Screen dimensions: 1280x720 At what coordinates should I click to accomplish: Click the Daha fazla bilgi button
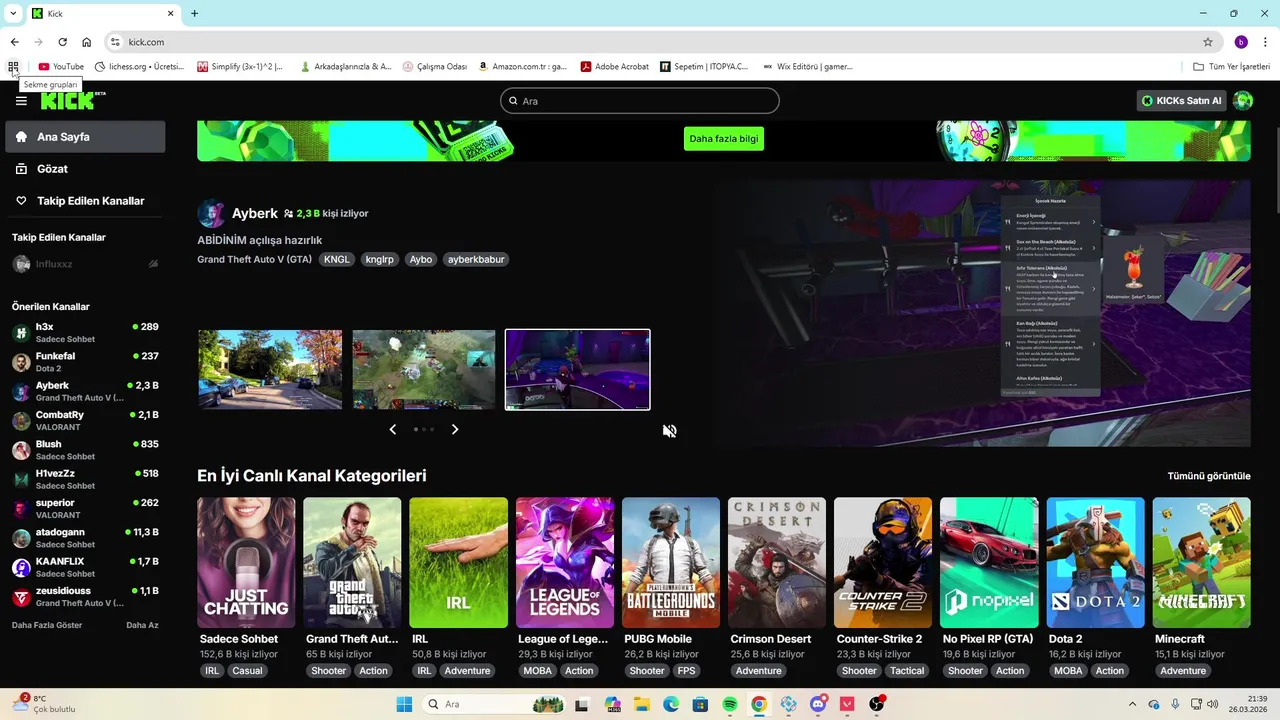point(724,139)
